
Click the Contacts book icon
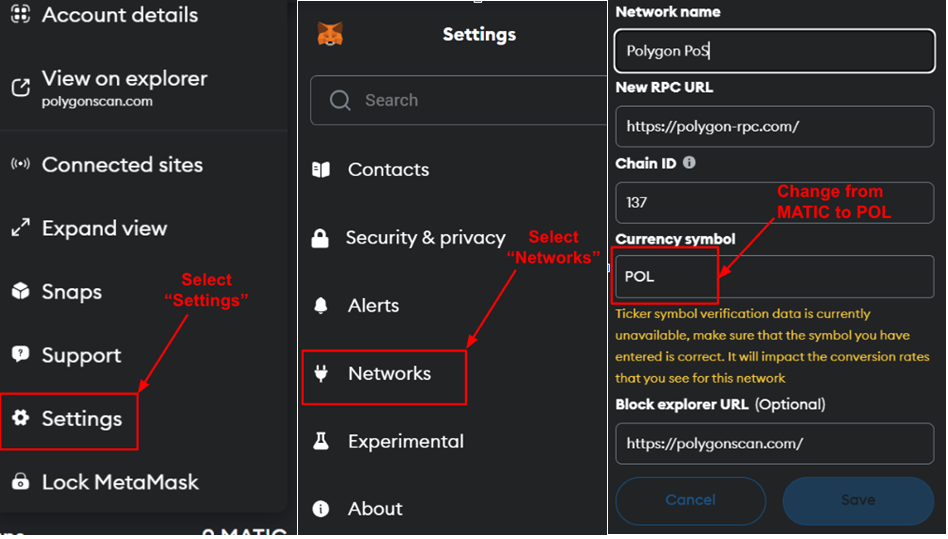point(321,169)
